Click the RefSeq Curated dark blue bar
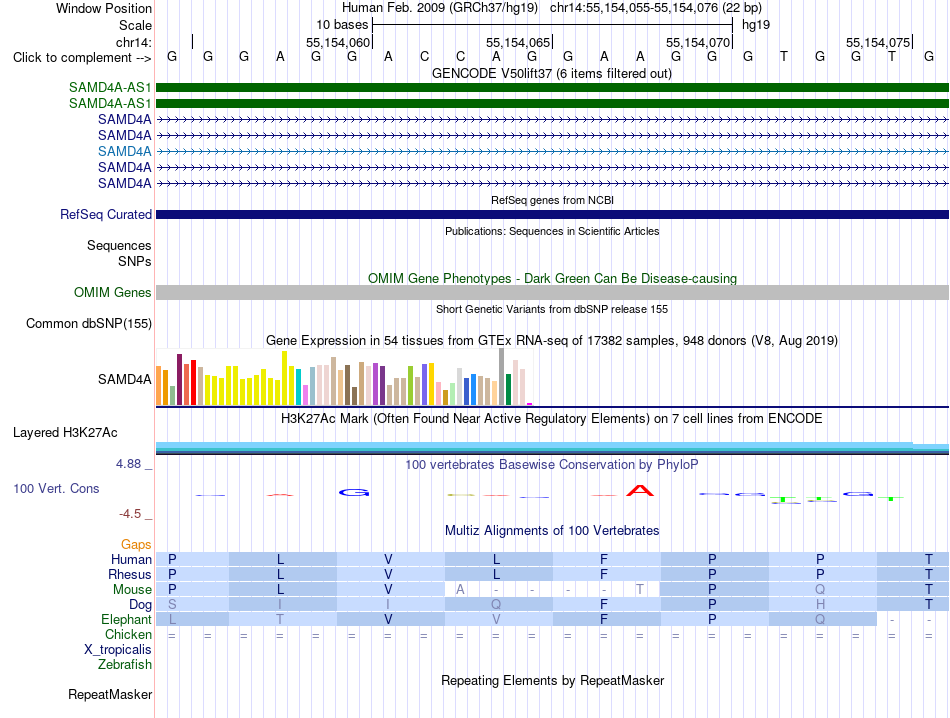Viewport: 950px width, 718px height. point(552,214)
